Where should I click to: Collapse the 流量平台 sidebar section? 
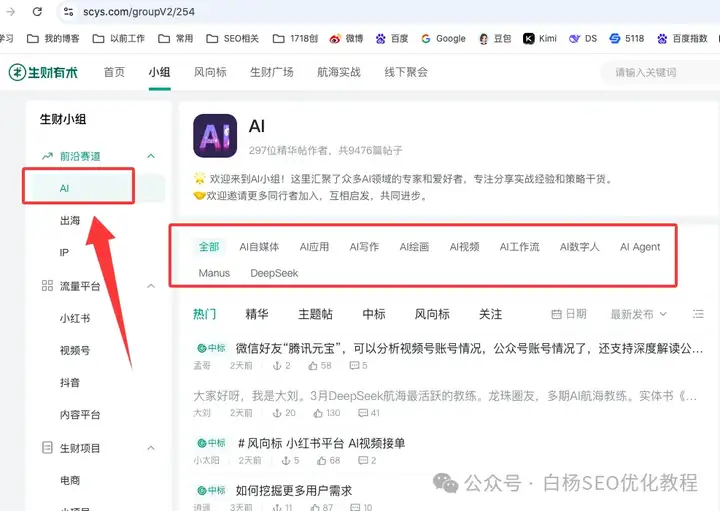pos(151,286)
